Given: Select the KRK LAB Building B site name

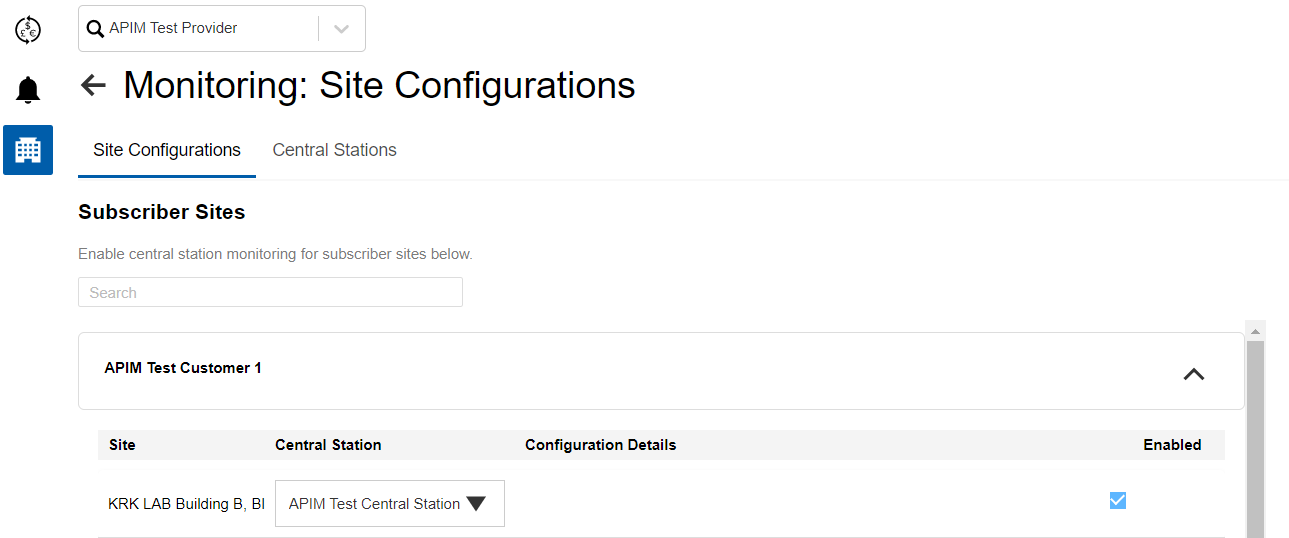Looking at the screenshot, I should pos(186,504).
